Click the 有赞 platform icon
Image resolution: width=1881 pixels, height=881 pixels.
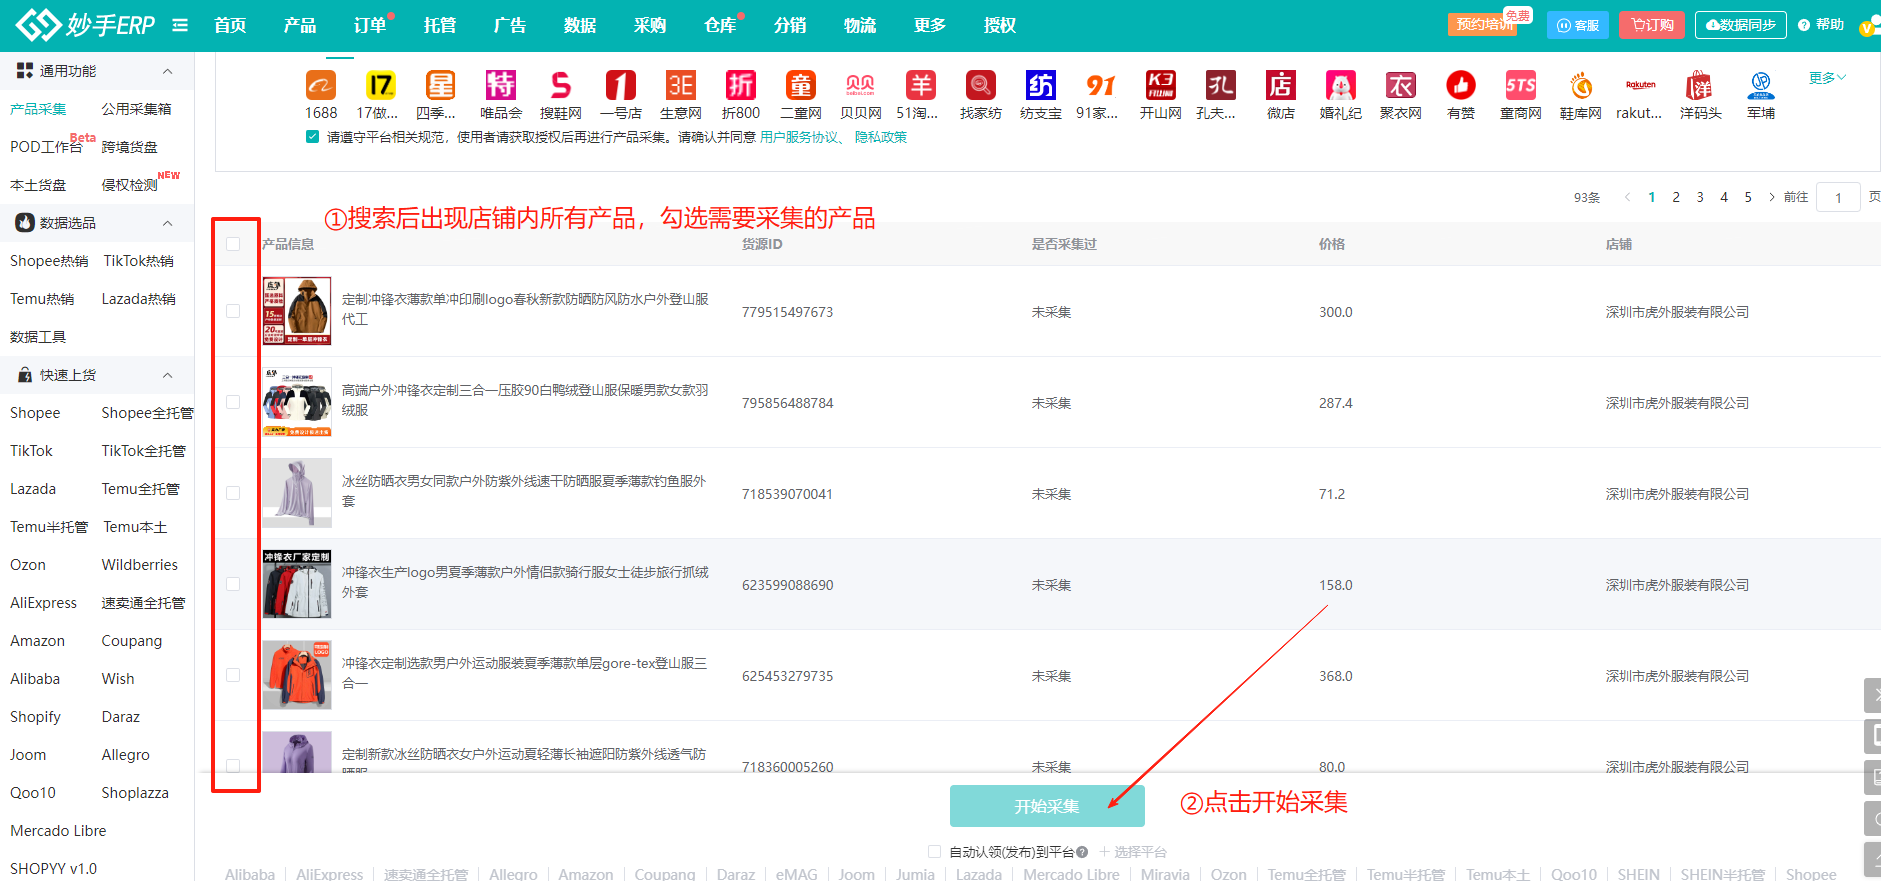tap(1460, 86)
